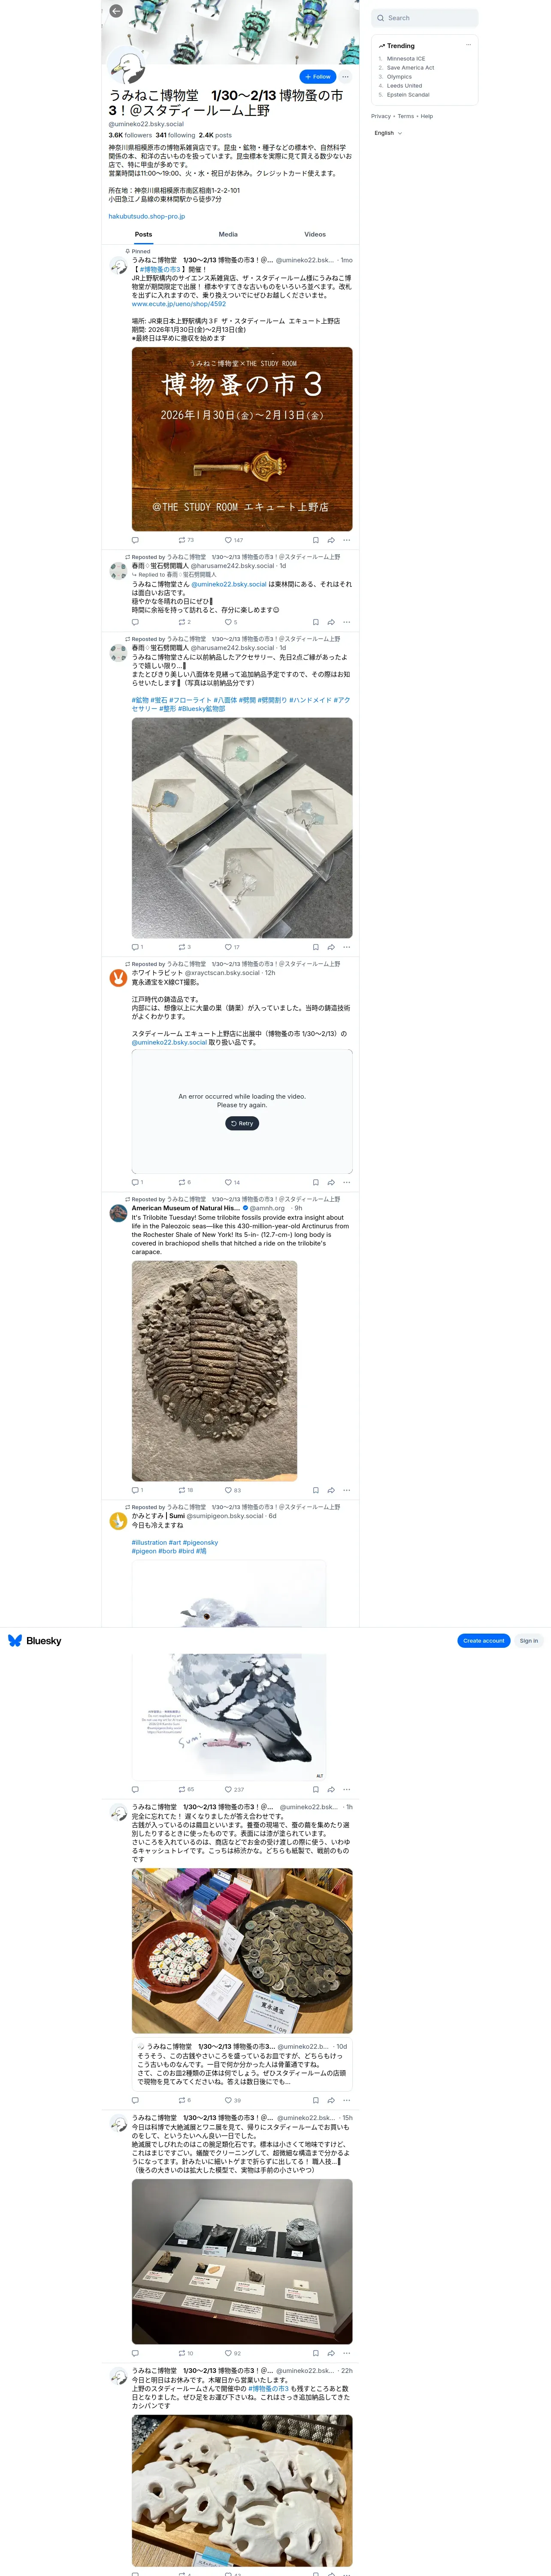Image resolution: width=551 pixels, height=2576 pixels.
Task: Go back using the arrow icon
Action: point(116,11)
